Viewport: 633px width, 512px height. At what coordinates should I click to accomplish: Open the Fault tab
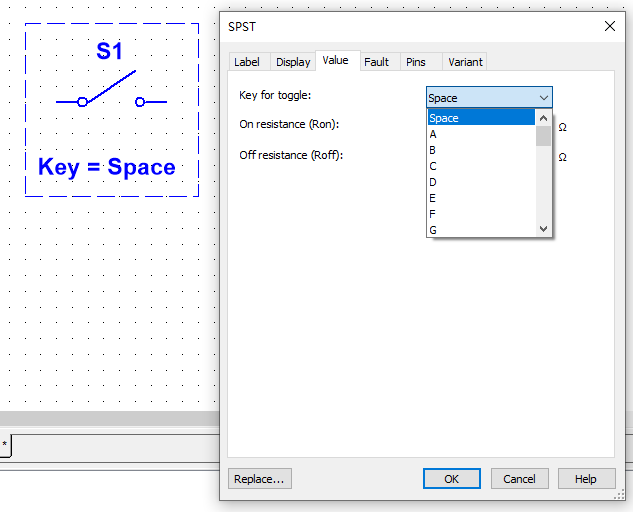coord(379,62)
